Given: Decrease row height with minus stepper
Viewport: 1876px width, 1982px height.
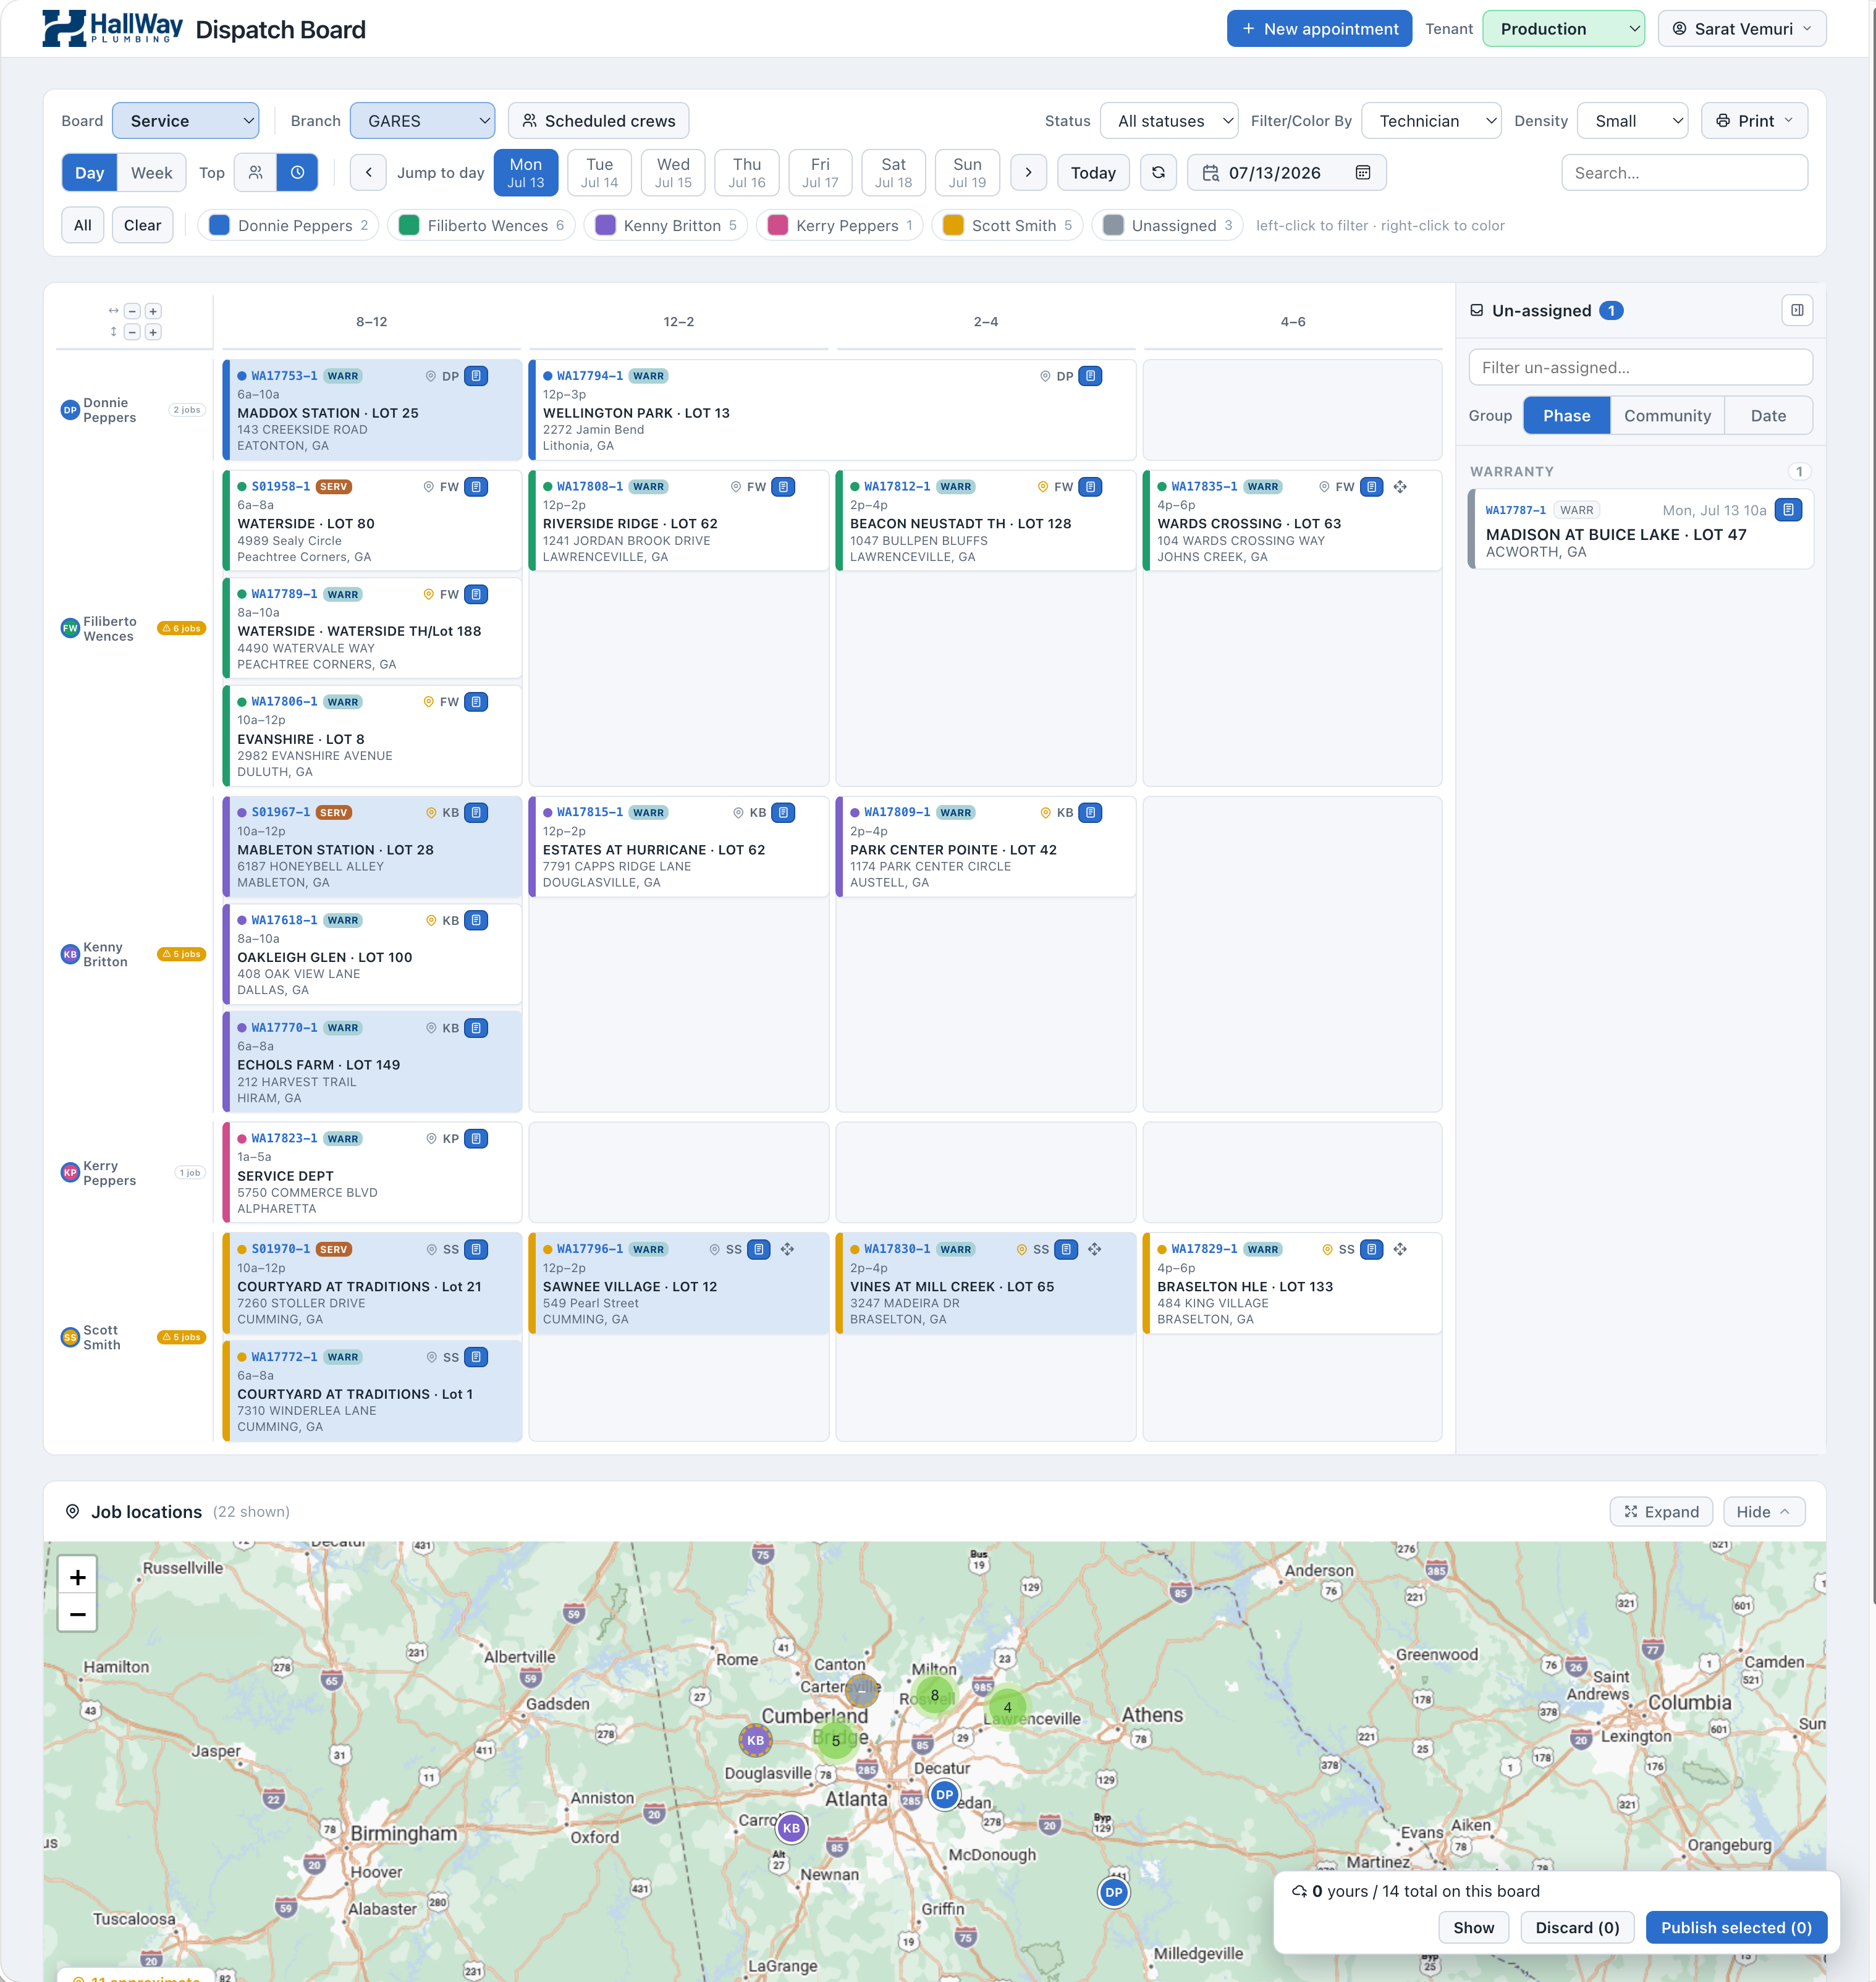Looking at the screenshot, I should (x=132, y=332).
